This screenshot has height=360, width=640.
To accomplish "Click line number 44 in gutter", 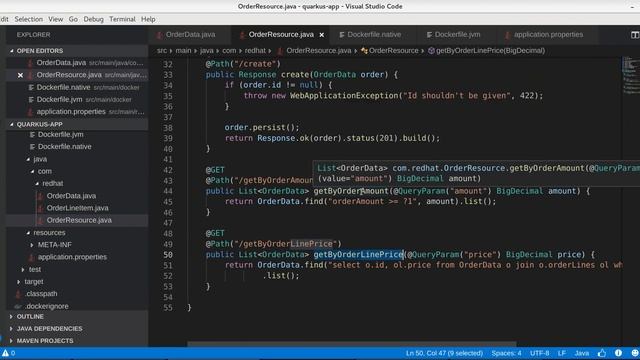I will tap(167, 191).
